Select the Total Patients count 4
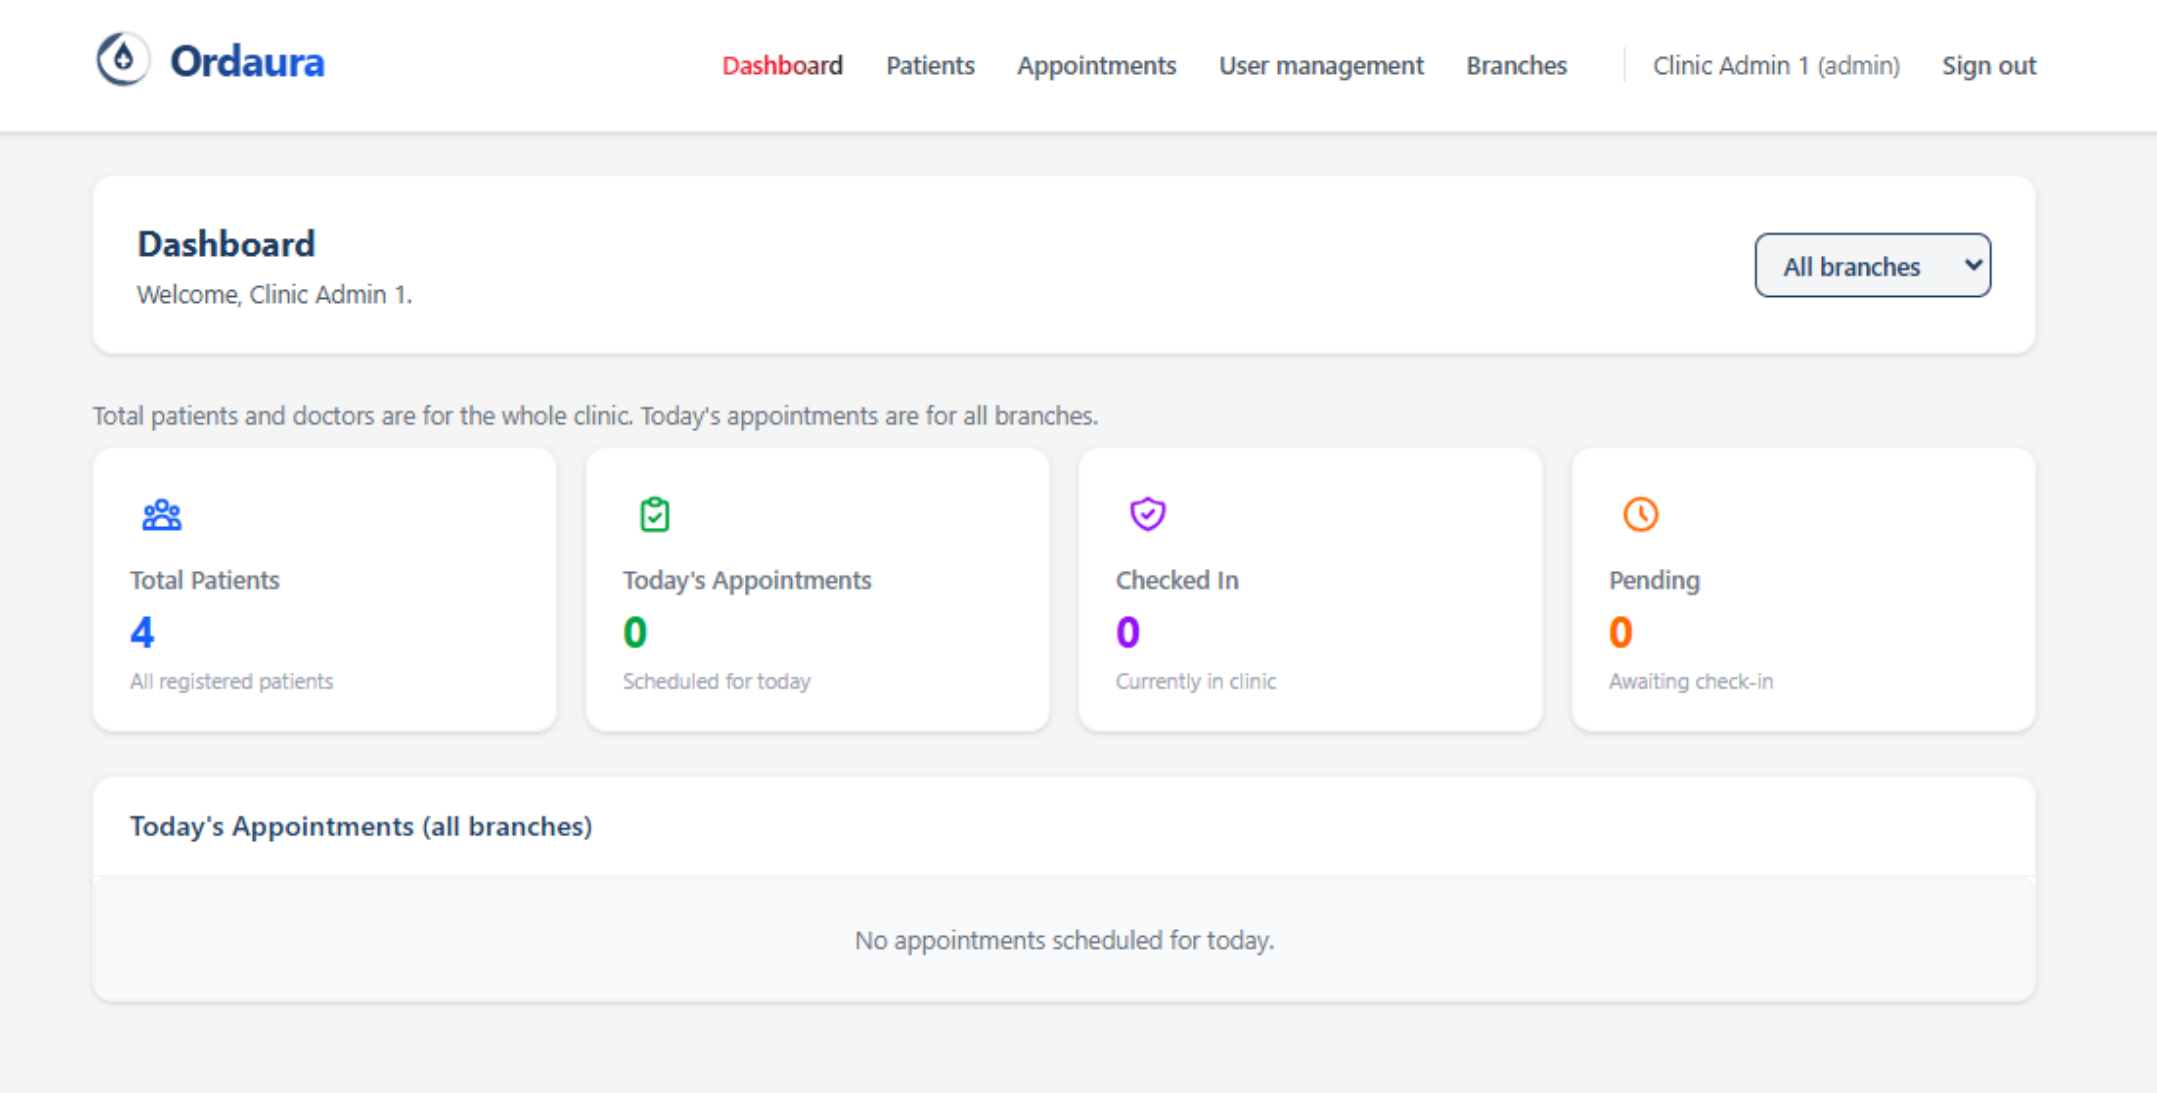This screenshot has width=2157, height=1093. pyautogui.click(x=142, y=632)
